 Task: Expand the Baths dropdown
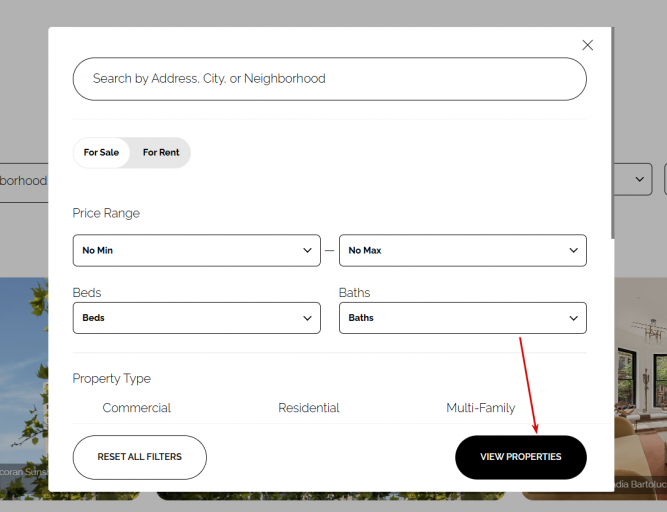tap(462, 318)
